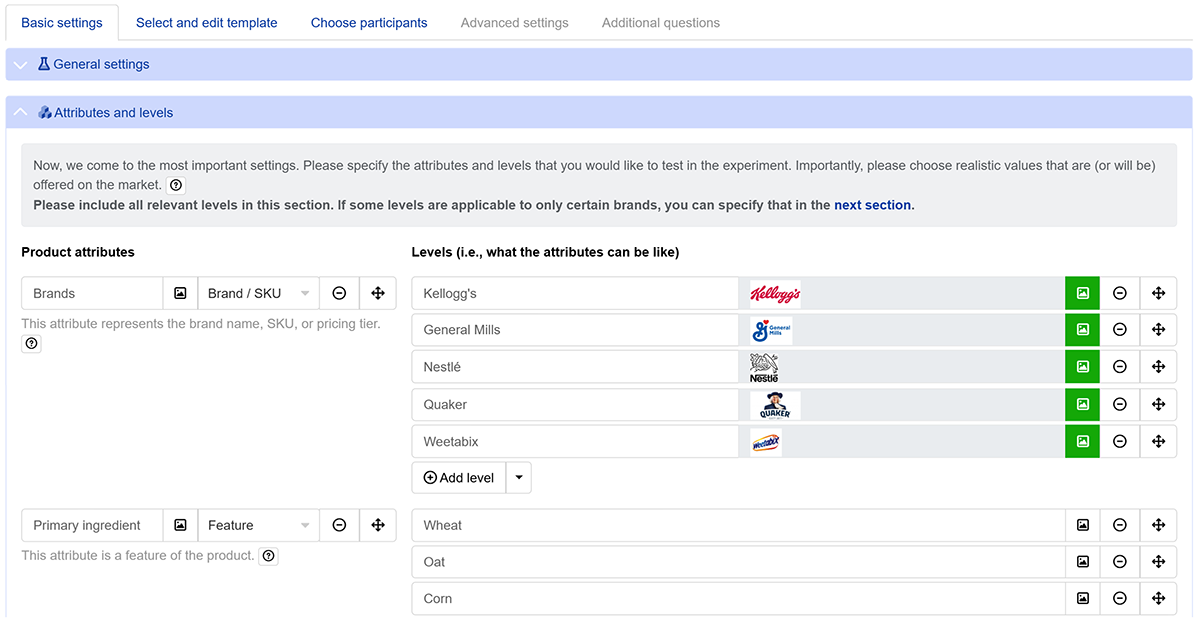
Task: Remove the General Mills level
Action: click(x=1120, y=330)
